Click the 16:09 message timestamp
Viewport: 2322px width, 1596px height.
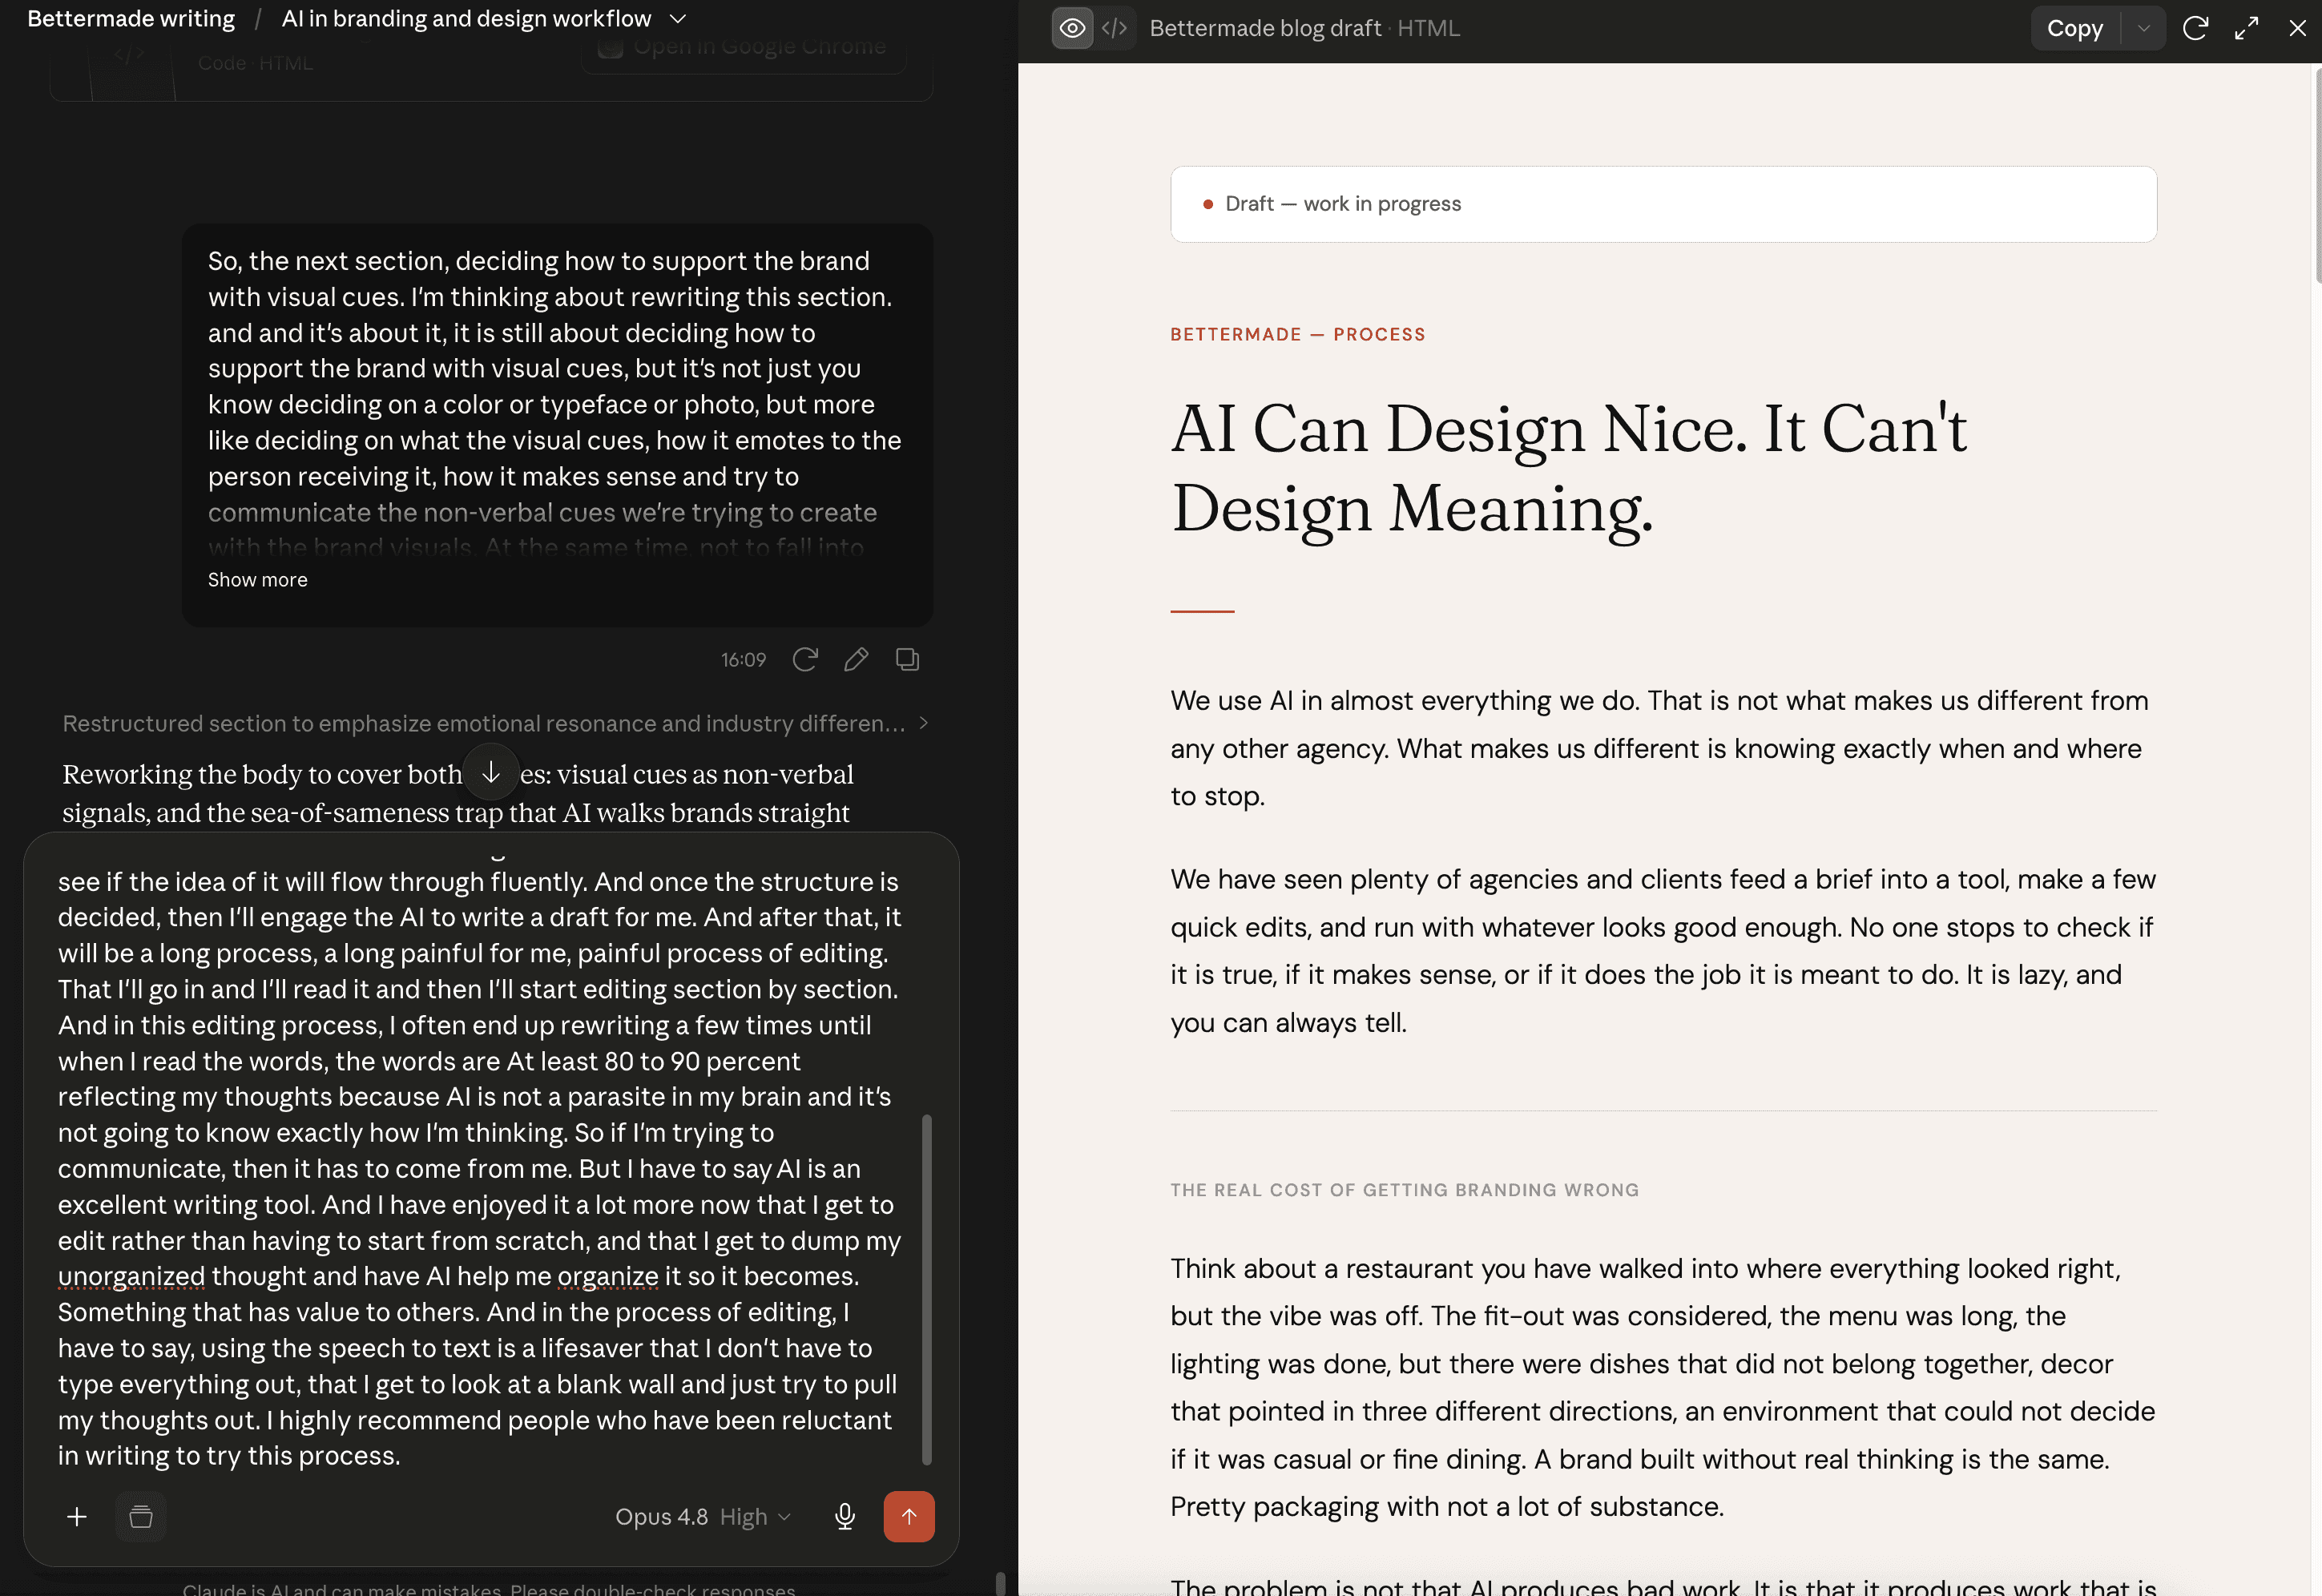pos(743,660)
